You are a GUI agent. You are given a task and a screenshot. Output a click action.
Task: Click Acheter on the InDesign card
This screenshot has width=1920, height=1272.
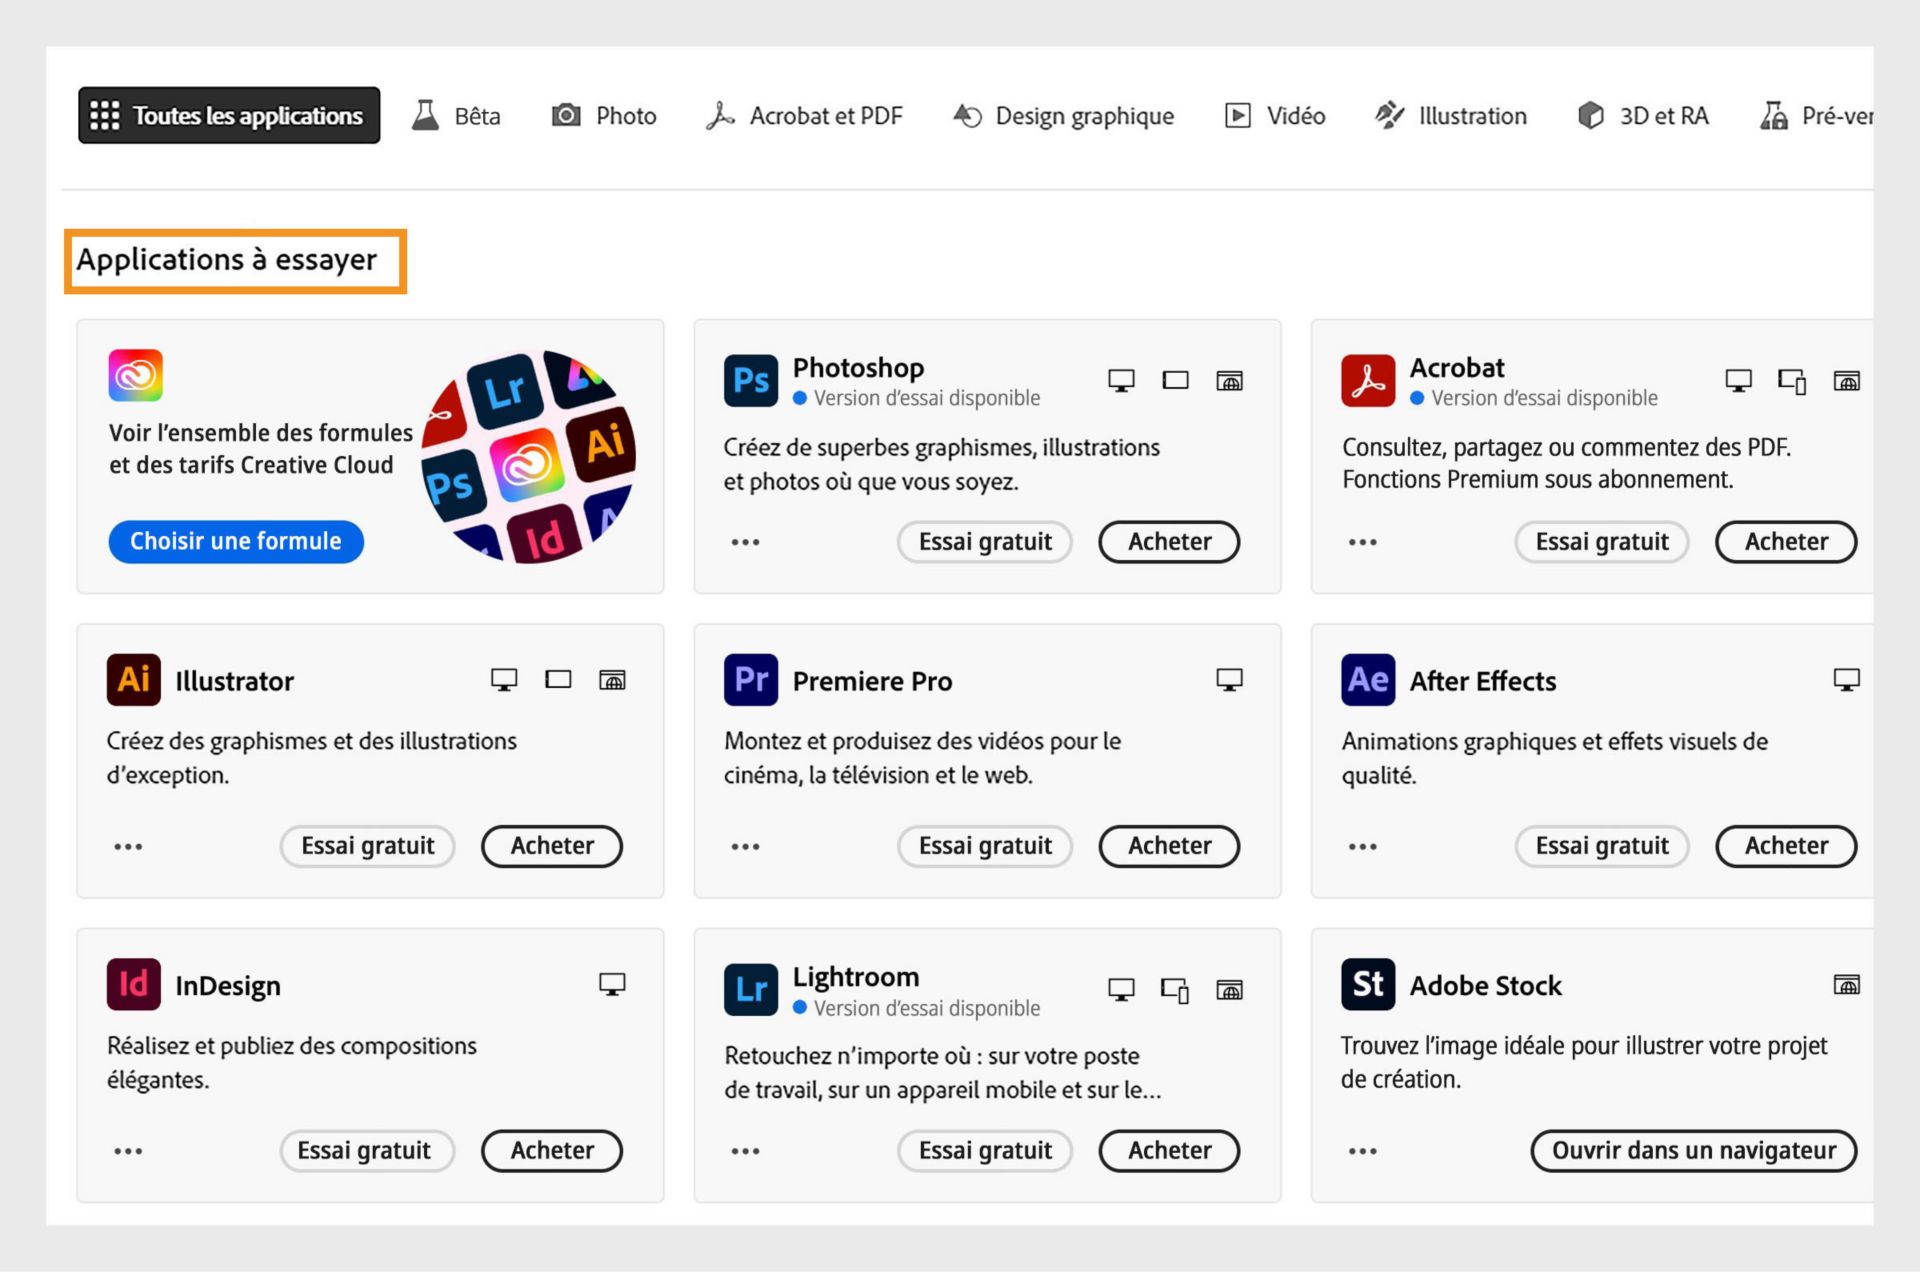click(x=552, y=1151)
